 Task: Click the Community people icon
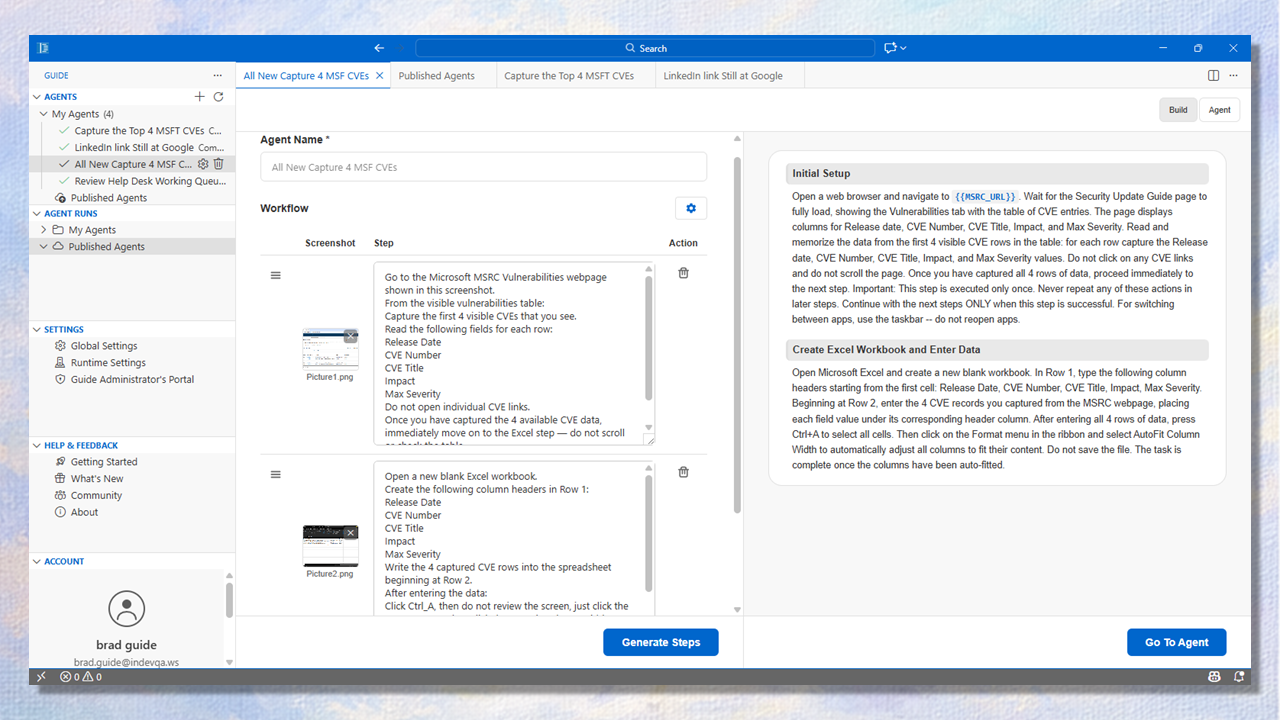60,496
